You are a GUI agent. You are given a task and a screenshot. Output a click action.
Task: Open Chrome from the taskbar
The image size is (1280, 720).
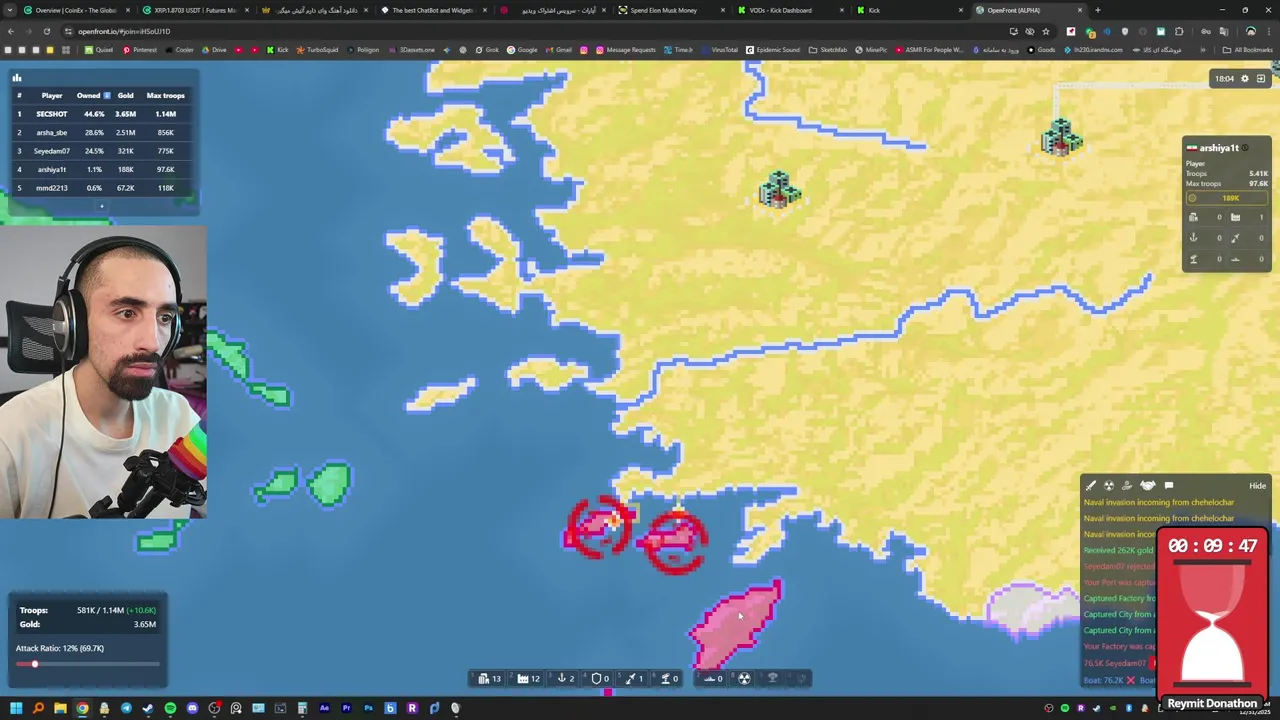click(x=82, y=708)
